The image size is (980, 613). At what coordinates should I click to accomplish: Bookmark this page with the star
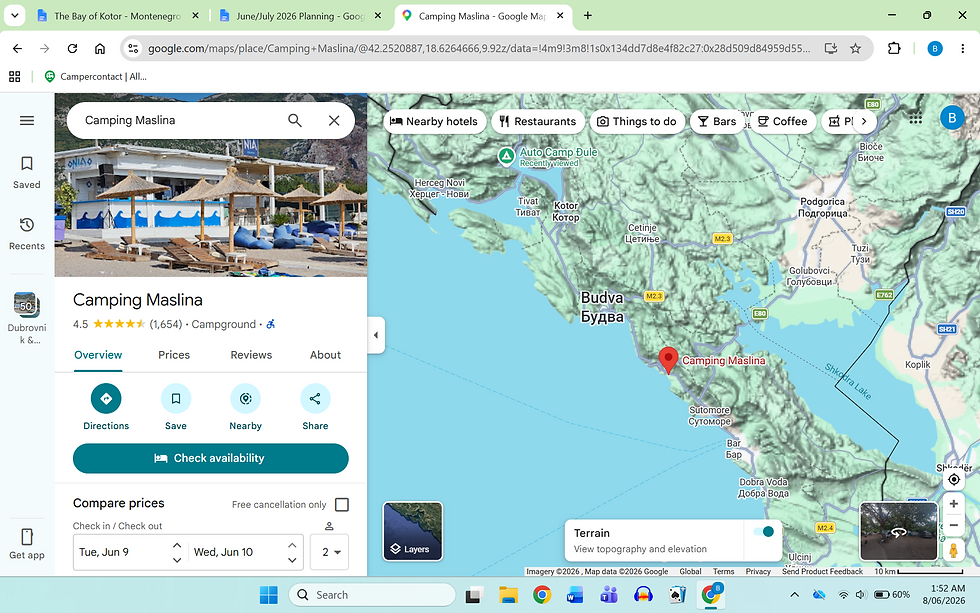click(855, 48)
